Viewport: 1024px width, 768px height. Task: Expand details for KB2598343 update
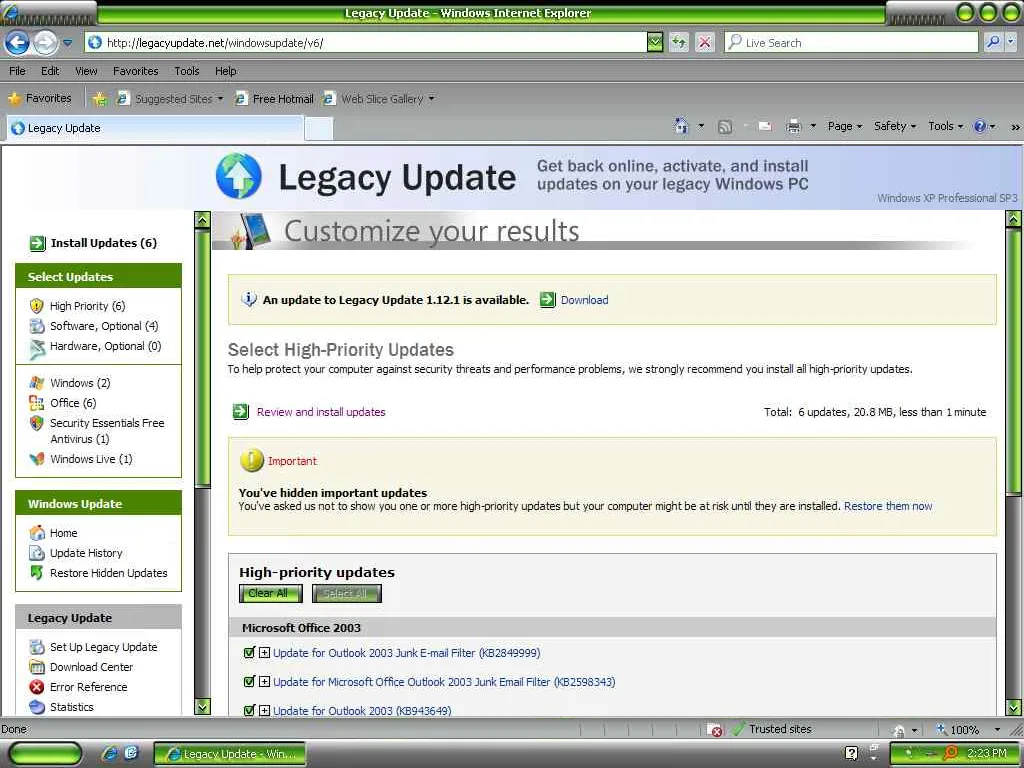coord(264,681)
